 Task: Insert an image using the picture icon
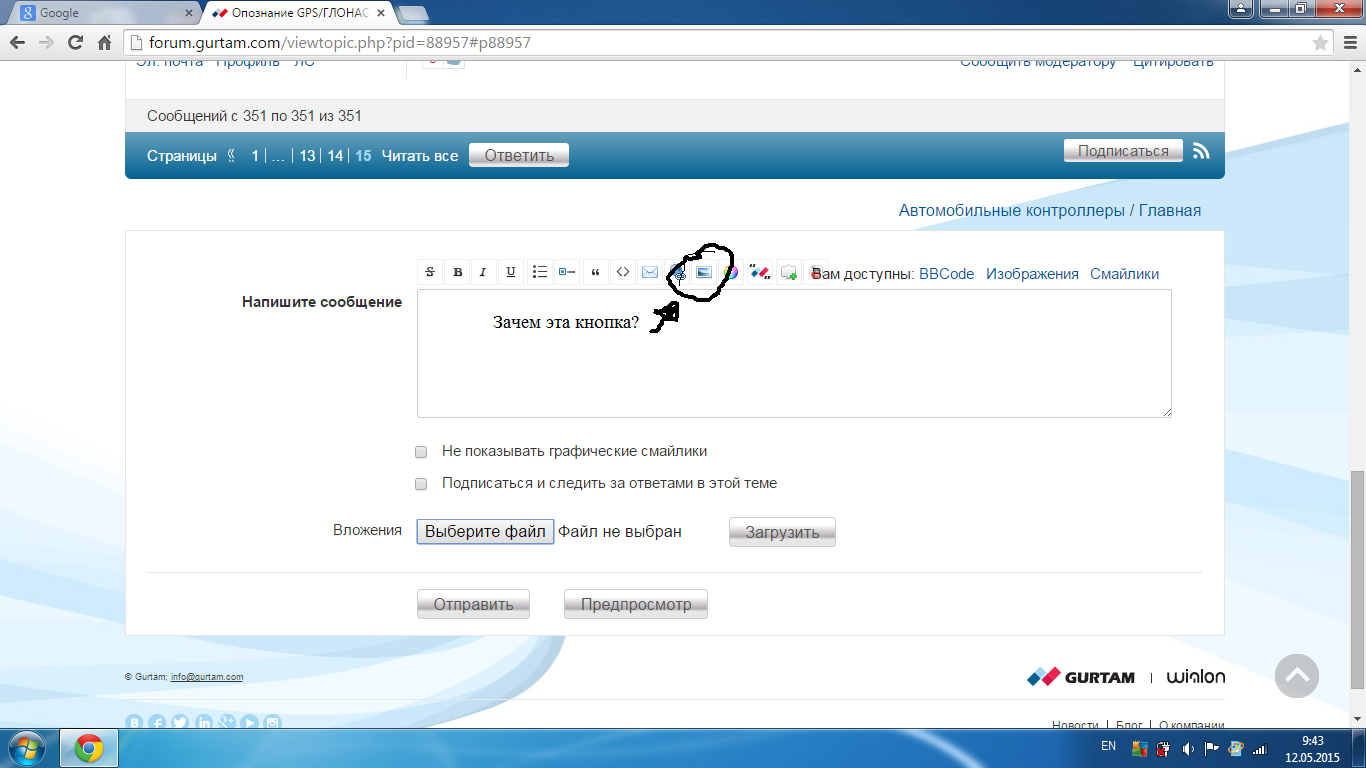[x=704, y=272]
